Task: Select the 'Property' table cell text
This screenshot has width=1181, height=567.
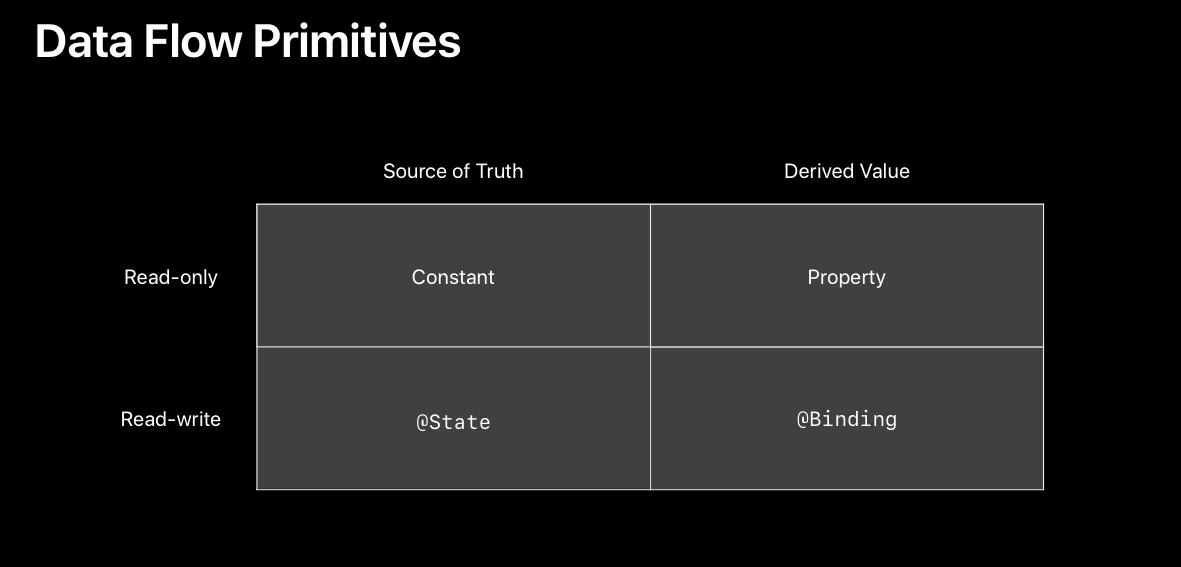Action: [x=847, y=278]
